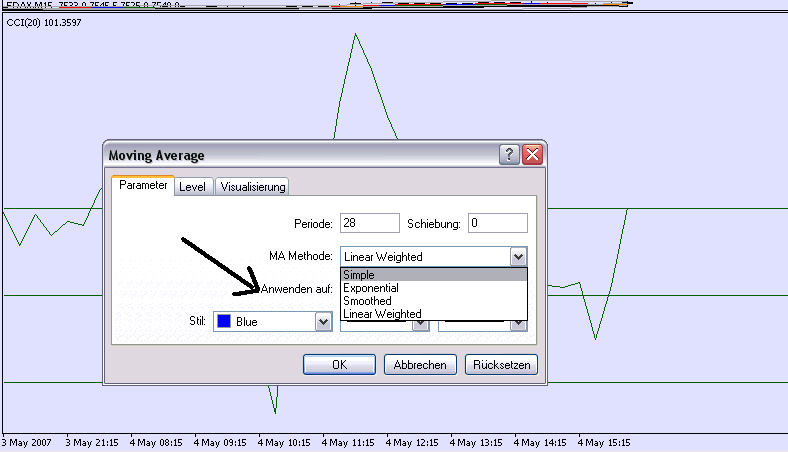Viewport: 788px width, 452px height.
Task: Close the Moving Average dialog
Action: tap(533, 154)
